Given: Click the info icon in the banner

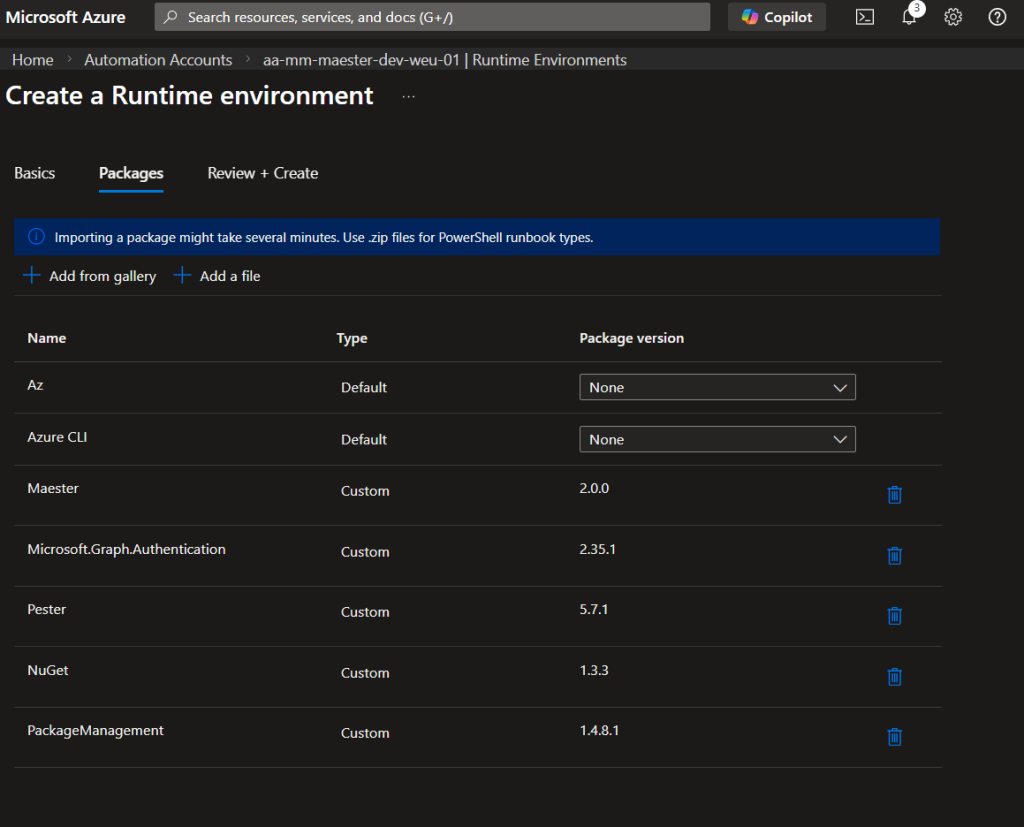Looking at the screenshot, I should [x=37, y=236].
